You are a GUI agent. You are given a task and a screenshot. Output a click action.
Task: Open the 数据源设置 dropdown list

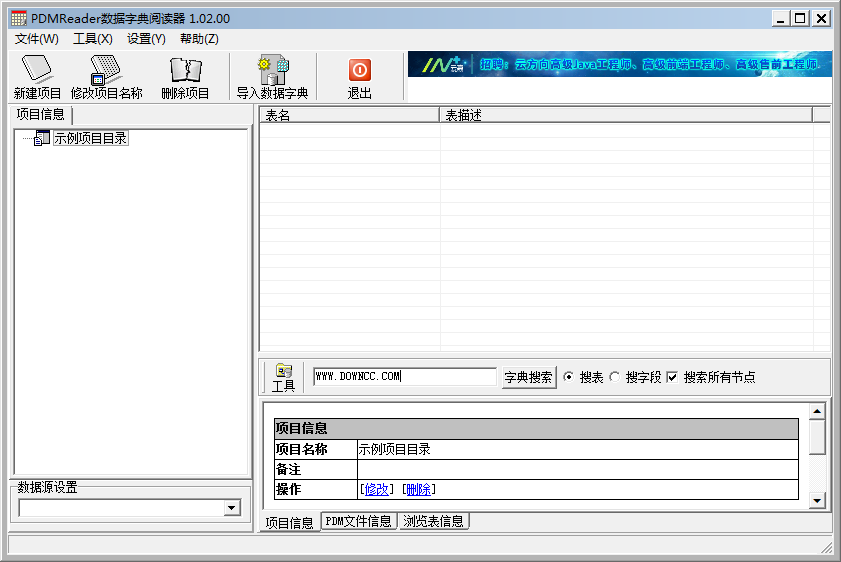[x=232, y=508]
